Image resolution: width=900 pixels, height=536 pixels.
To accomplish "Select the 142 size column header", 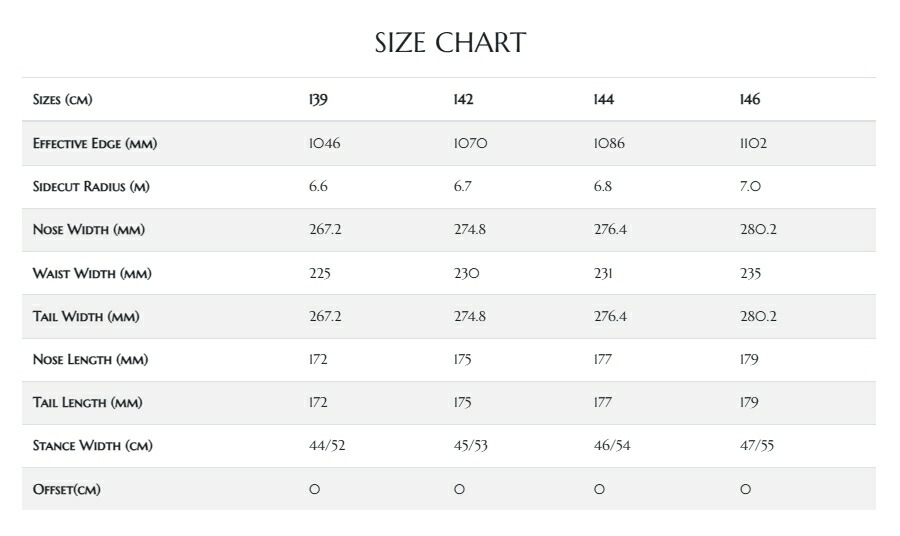I will pos(463,100).
